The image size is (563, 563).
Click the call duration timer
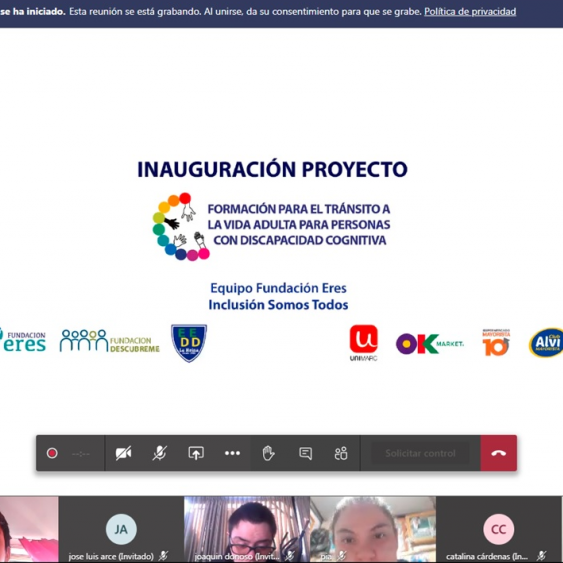[81, 454]
